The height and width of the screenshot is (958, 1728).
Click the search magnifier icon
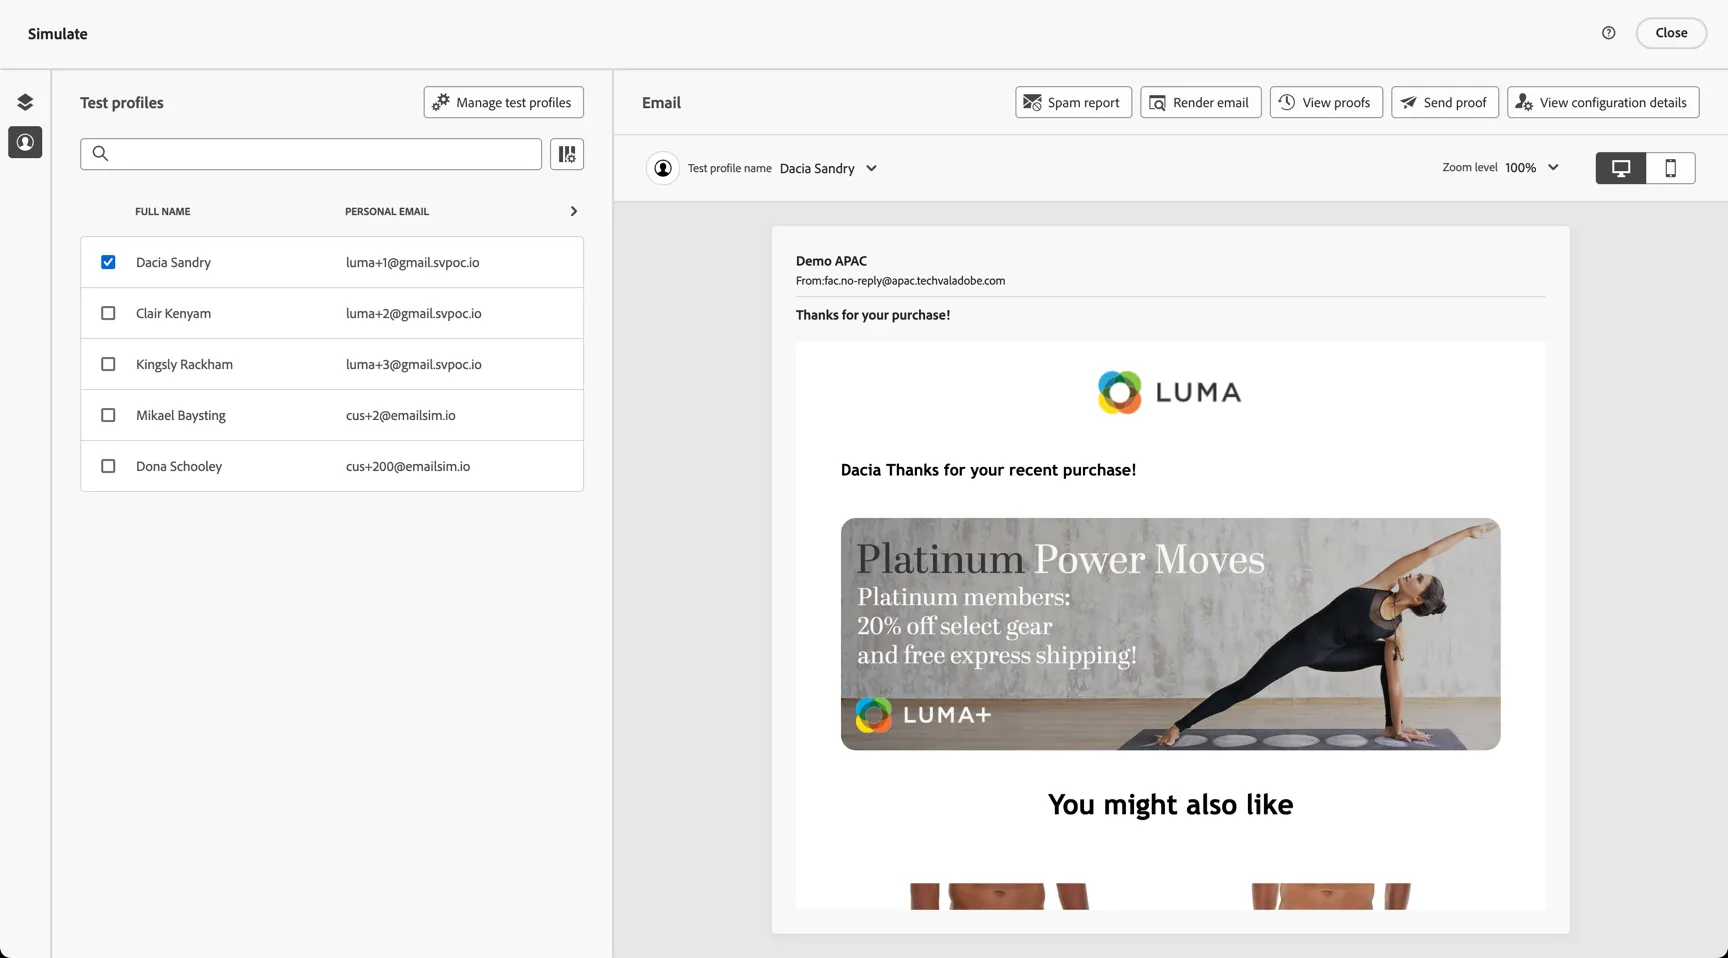(x=100, y=154)
